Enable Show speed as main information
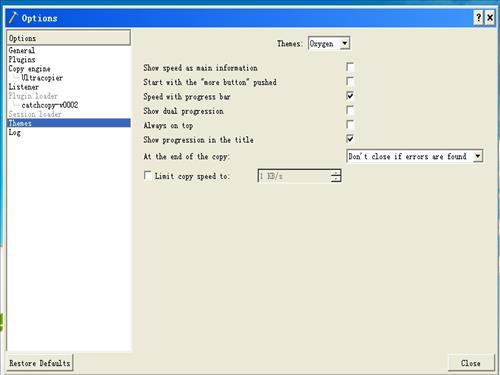 [350, 67]
